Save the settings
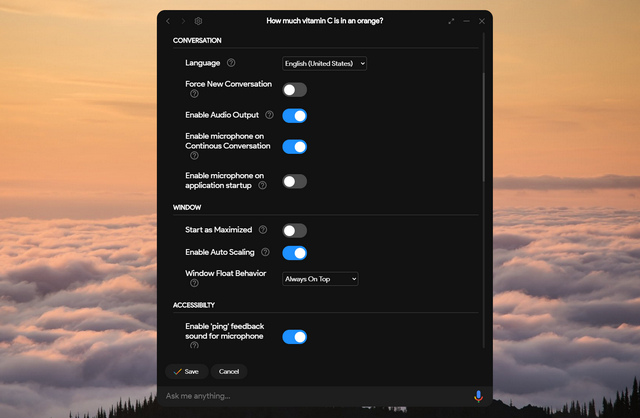 click(x=187, y=371)
